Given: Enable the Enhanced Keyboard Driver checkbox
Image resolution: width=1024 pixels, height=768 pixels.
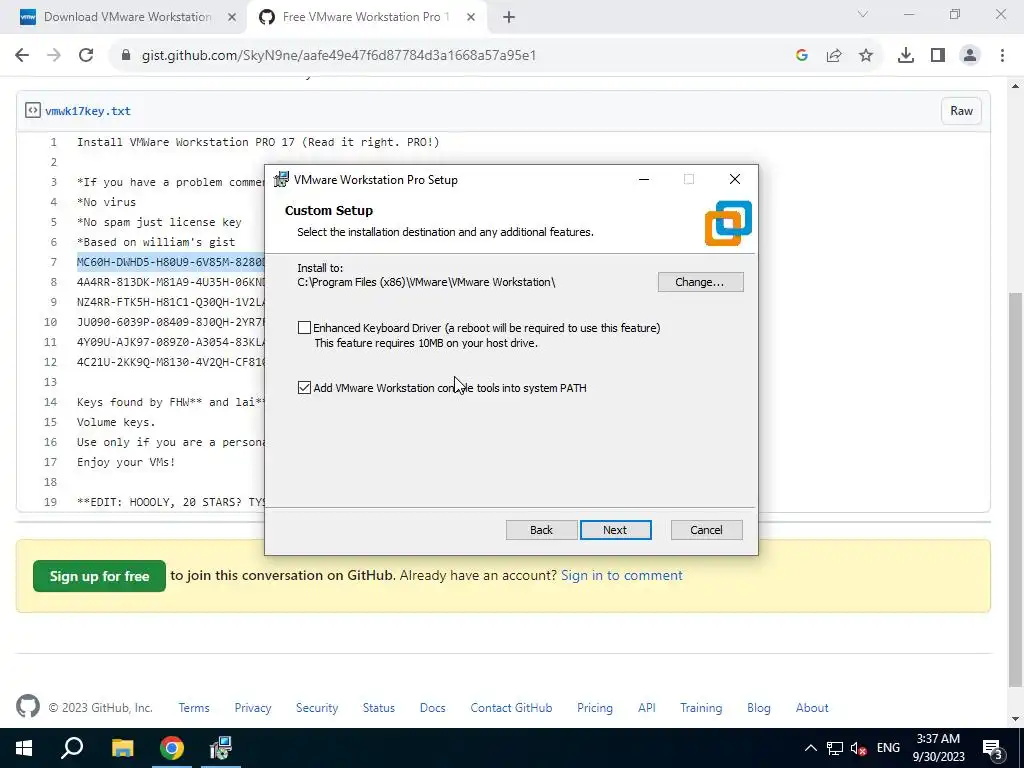Looking at the screenshot, I should [x=304, y=328].
